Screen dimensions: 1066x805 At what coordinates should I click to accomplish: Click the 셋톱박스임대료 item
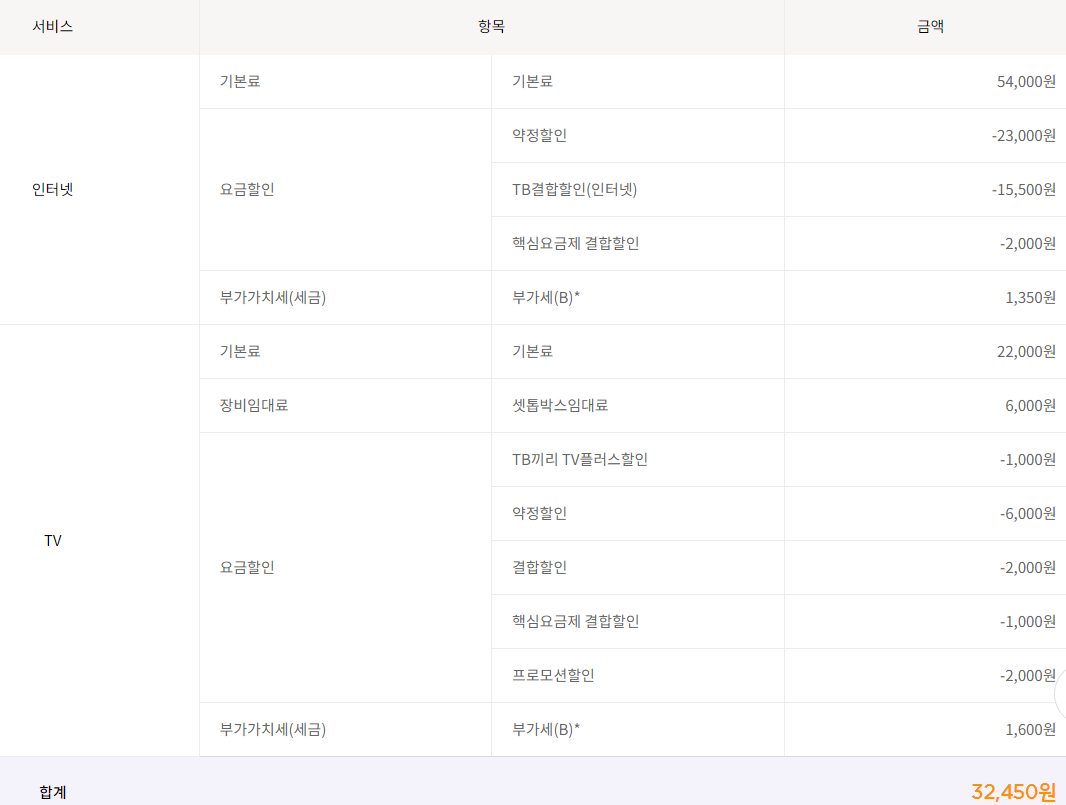coord(560,405)
